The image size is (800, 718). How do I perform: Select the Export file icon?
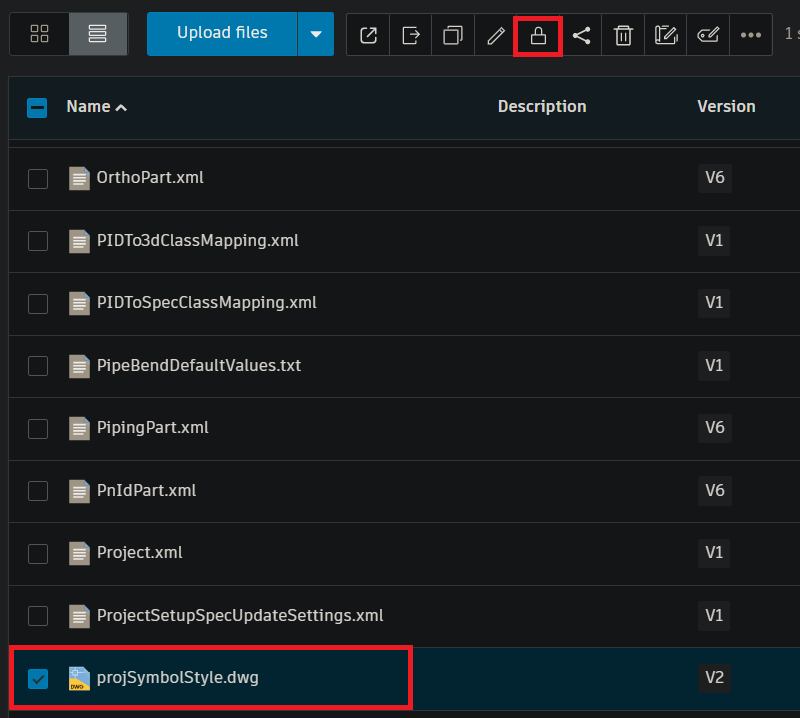410,35
